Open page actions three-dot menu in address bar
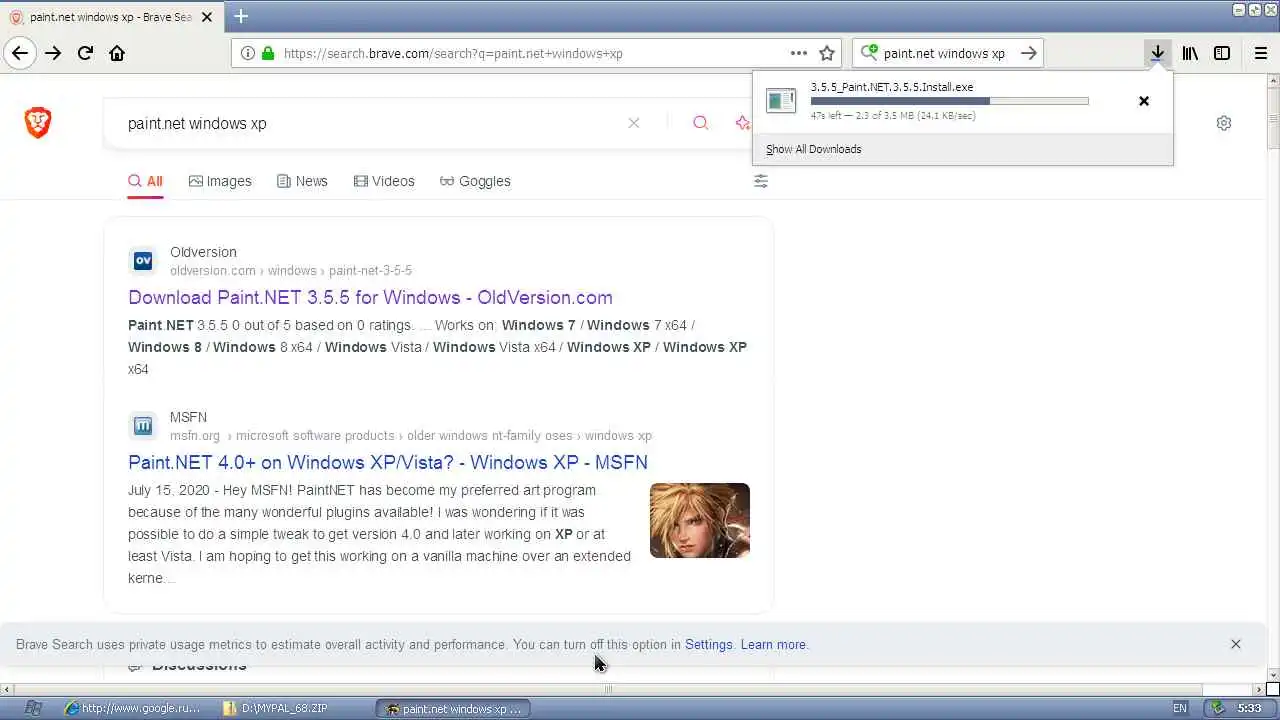This screenshot has width=1280, height=720. tap(799, 53)
